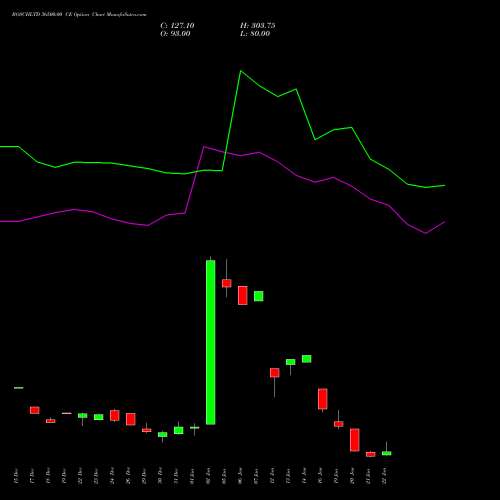Click the peak of the green indicator line

click(x=241, y=71)
